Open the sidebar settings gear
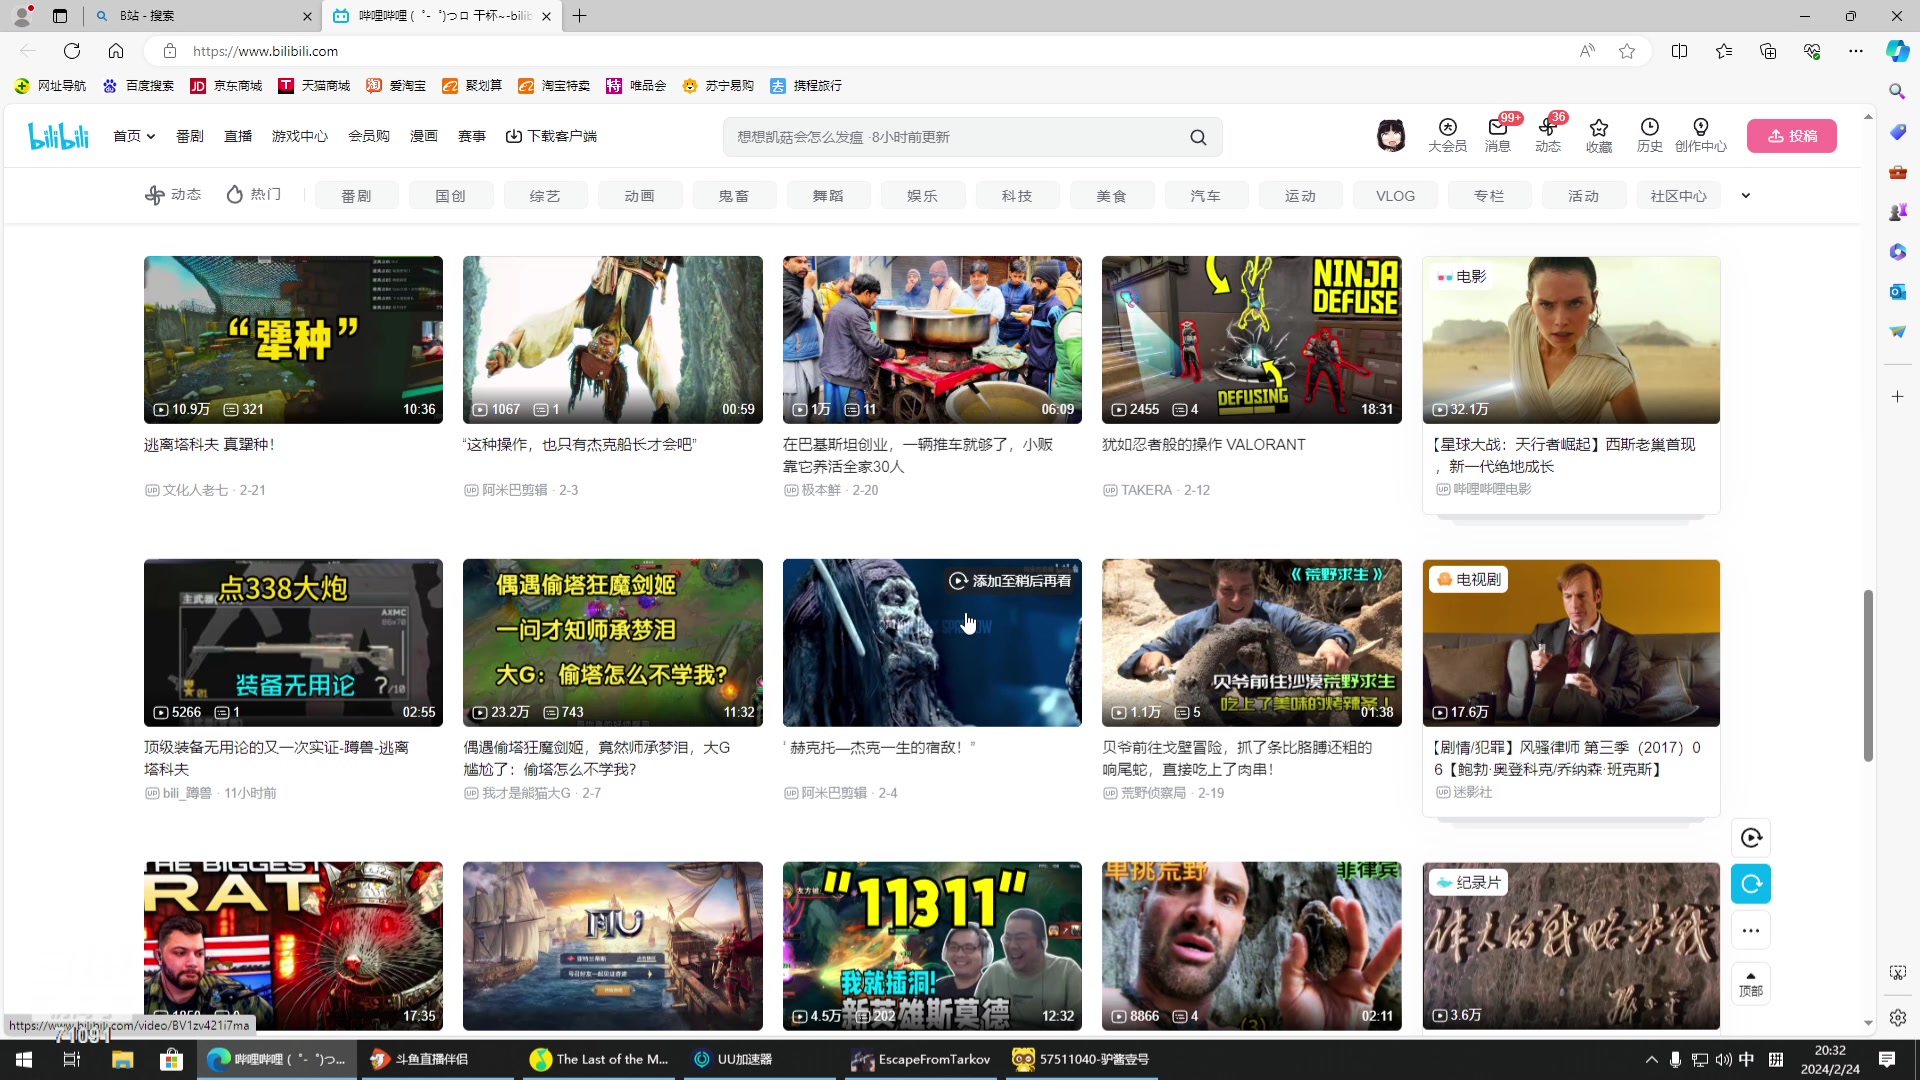The image size is (1920, 1080). click(1897, 1018)
